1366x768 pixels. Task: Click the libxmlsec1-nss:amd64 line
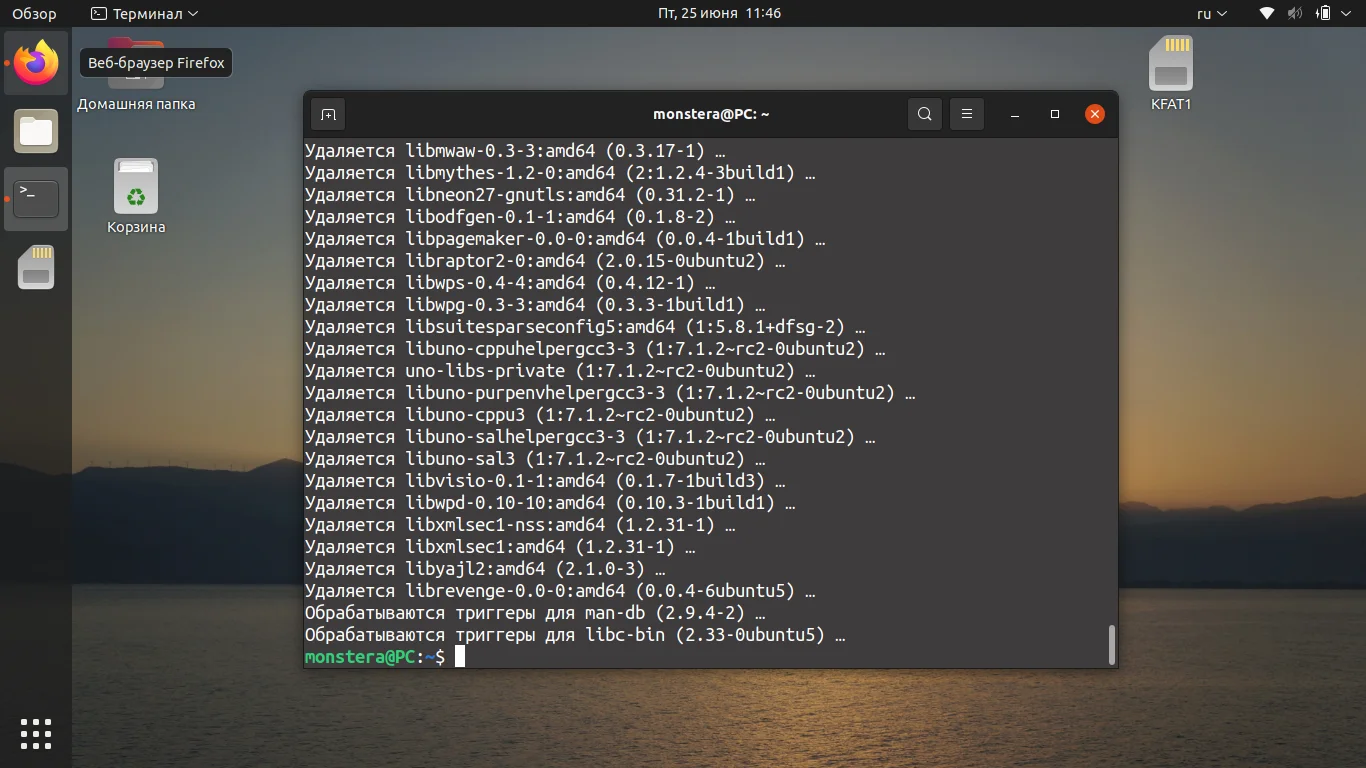pos(520,525)
